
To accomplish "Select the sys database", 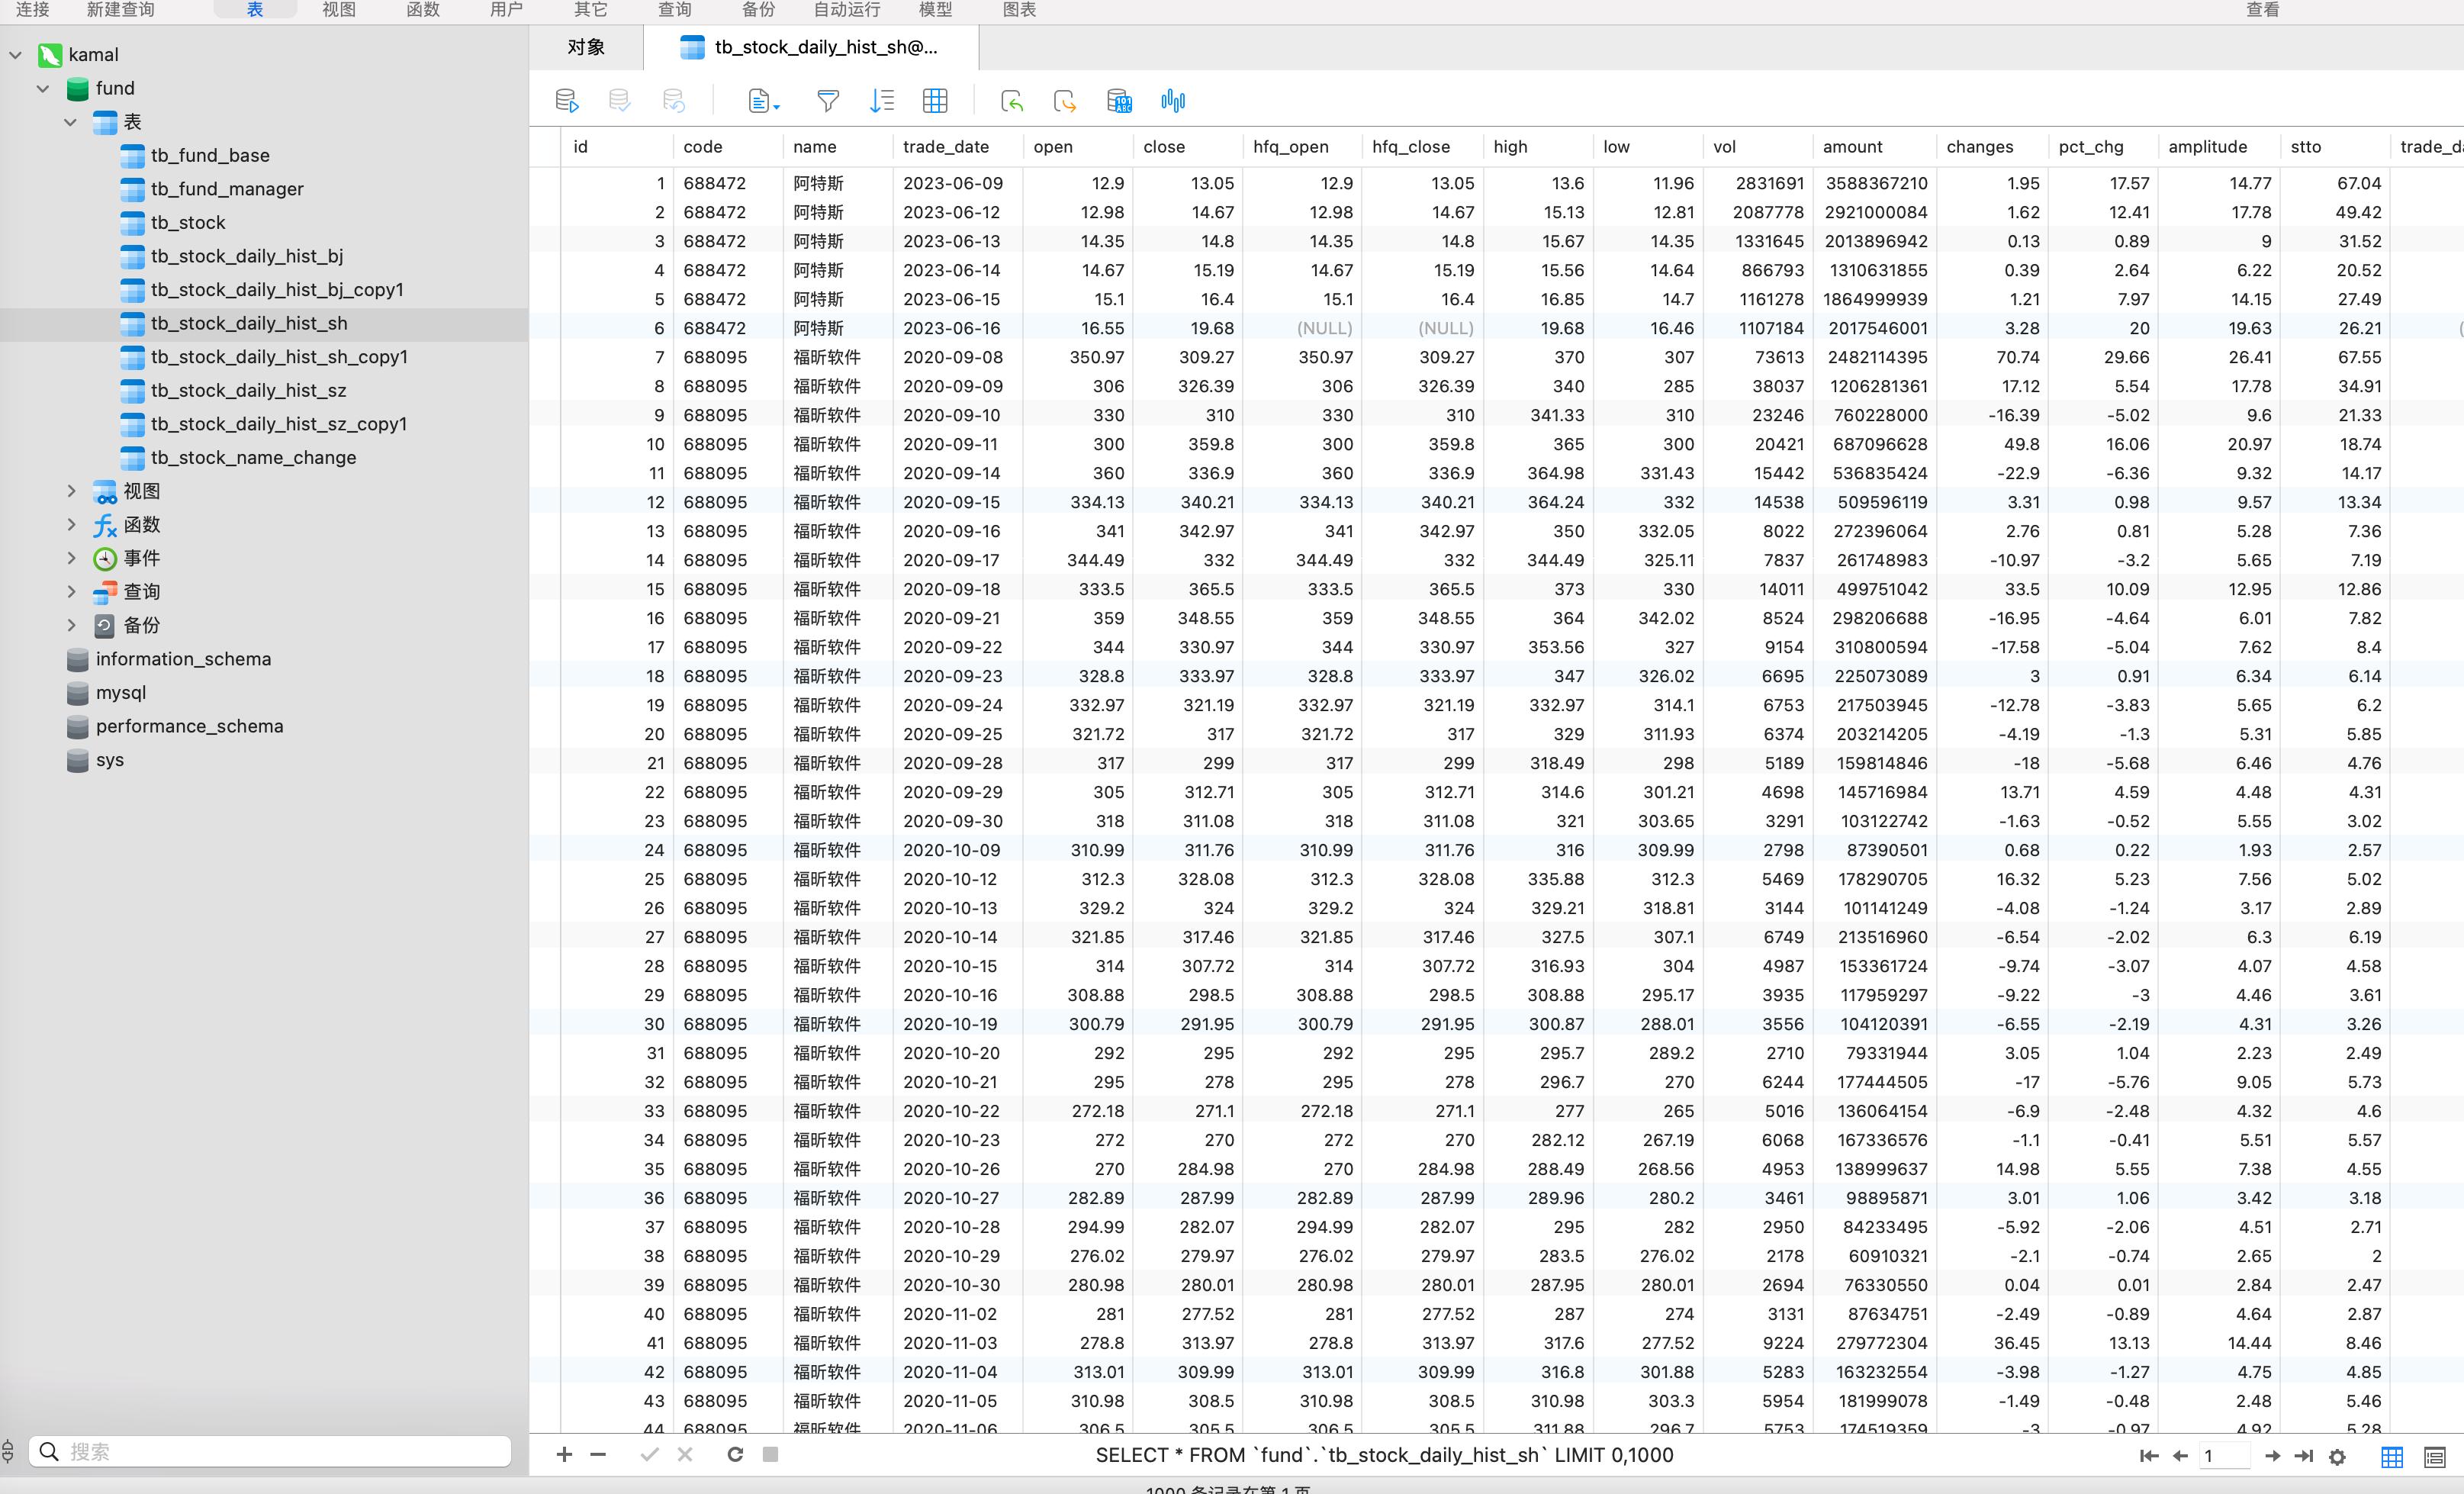I will click(x=110, y=760).
